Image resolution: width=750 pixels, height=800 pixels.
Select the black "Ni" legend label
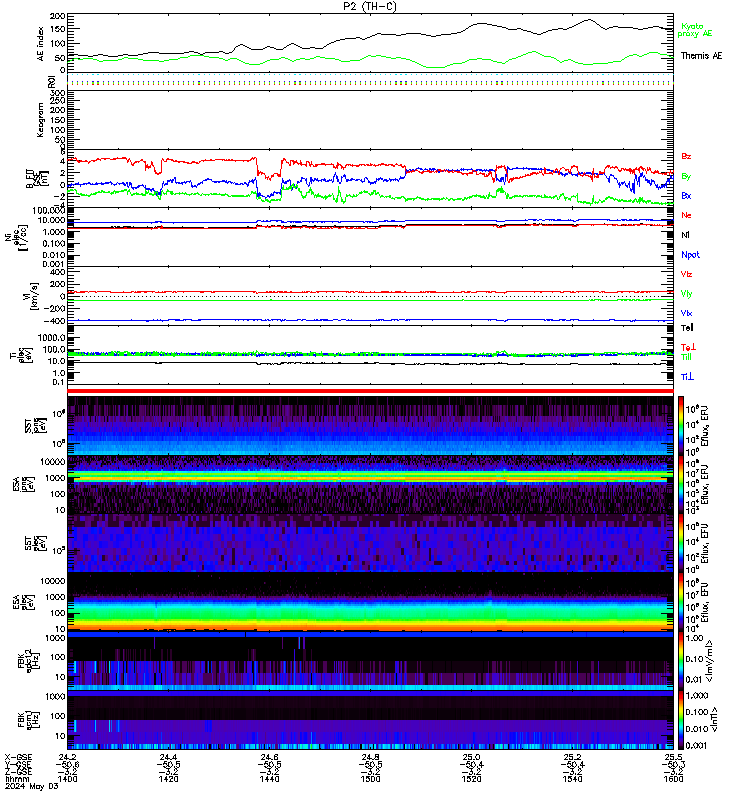click(685, 235)
